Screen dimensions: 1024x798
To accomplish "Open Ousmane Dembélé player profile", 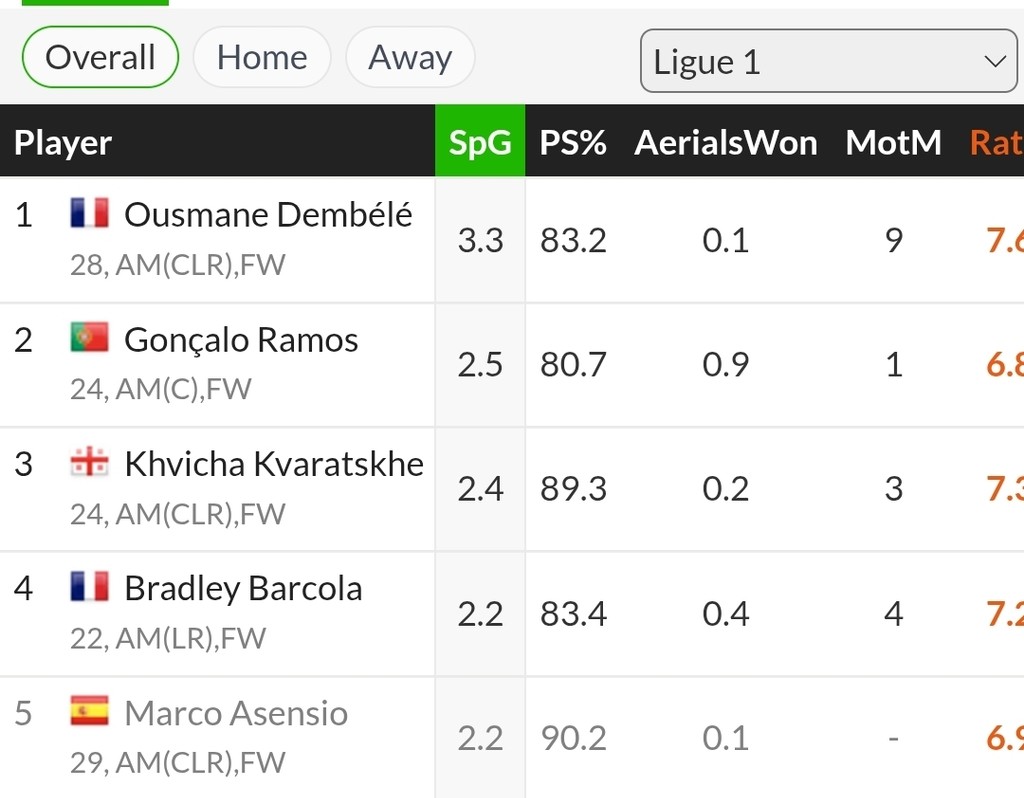I will [268, 214].
